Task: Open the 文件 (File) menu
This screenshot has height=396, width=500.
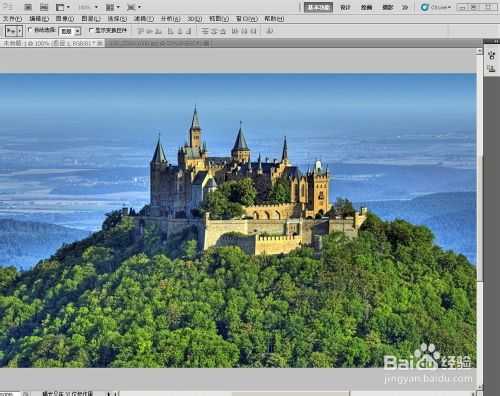Action: pyautogui.click(x=12, y=19)
